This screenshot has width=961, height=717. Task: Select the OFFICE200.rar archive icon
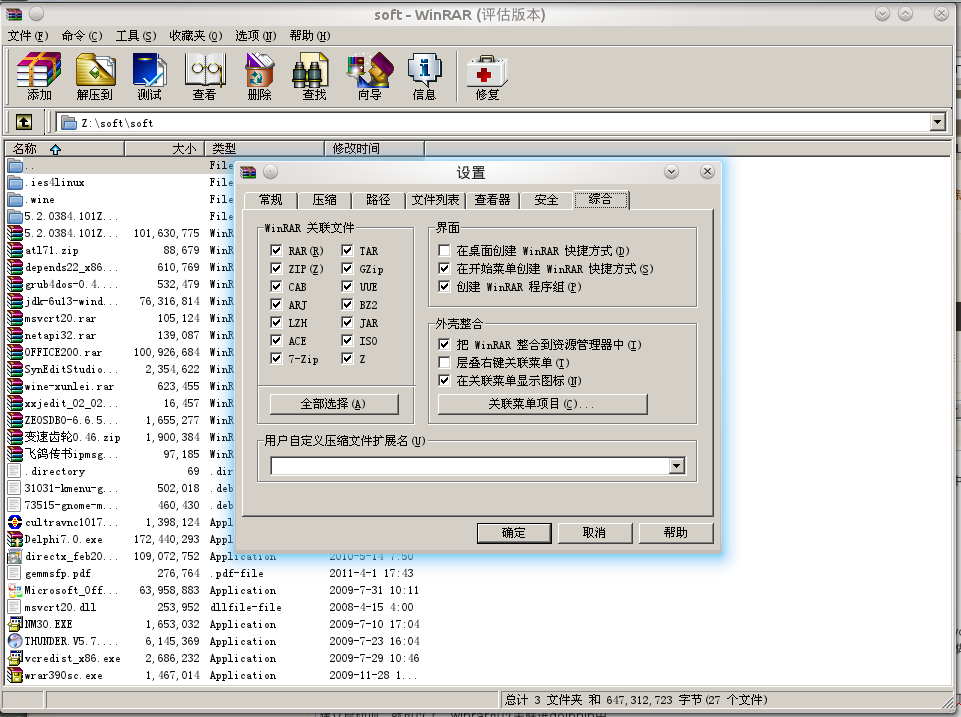(15, 352)
